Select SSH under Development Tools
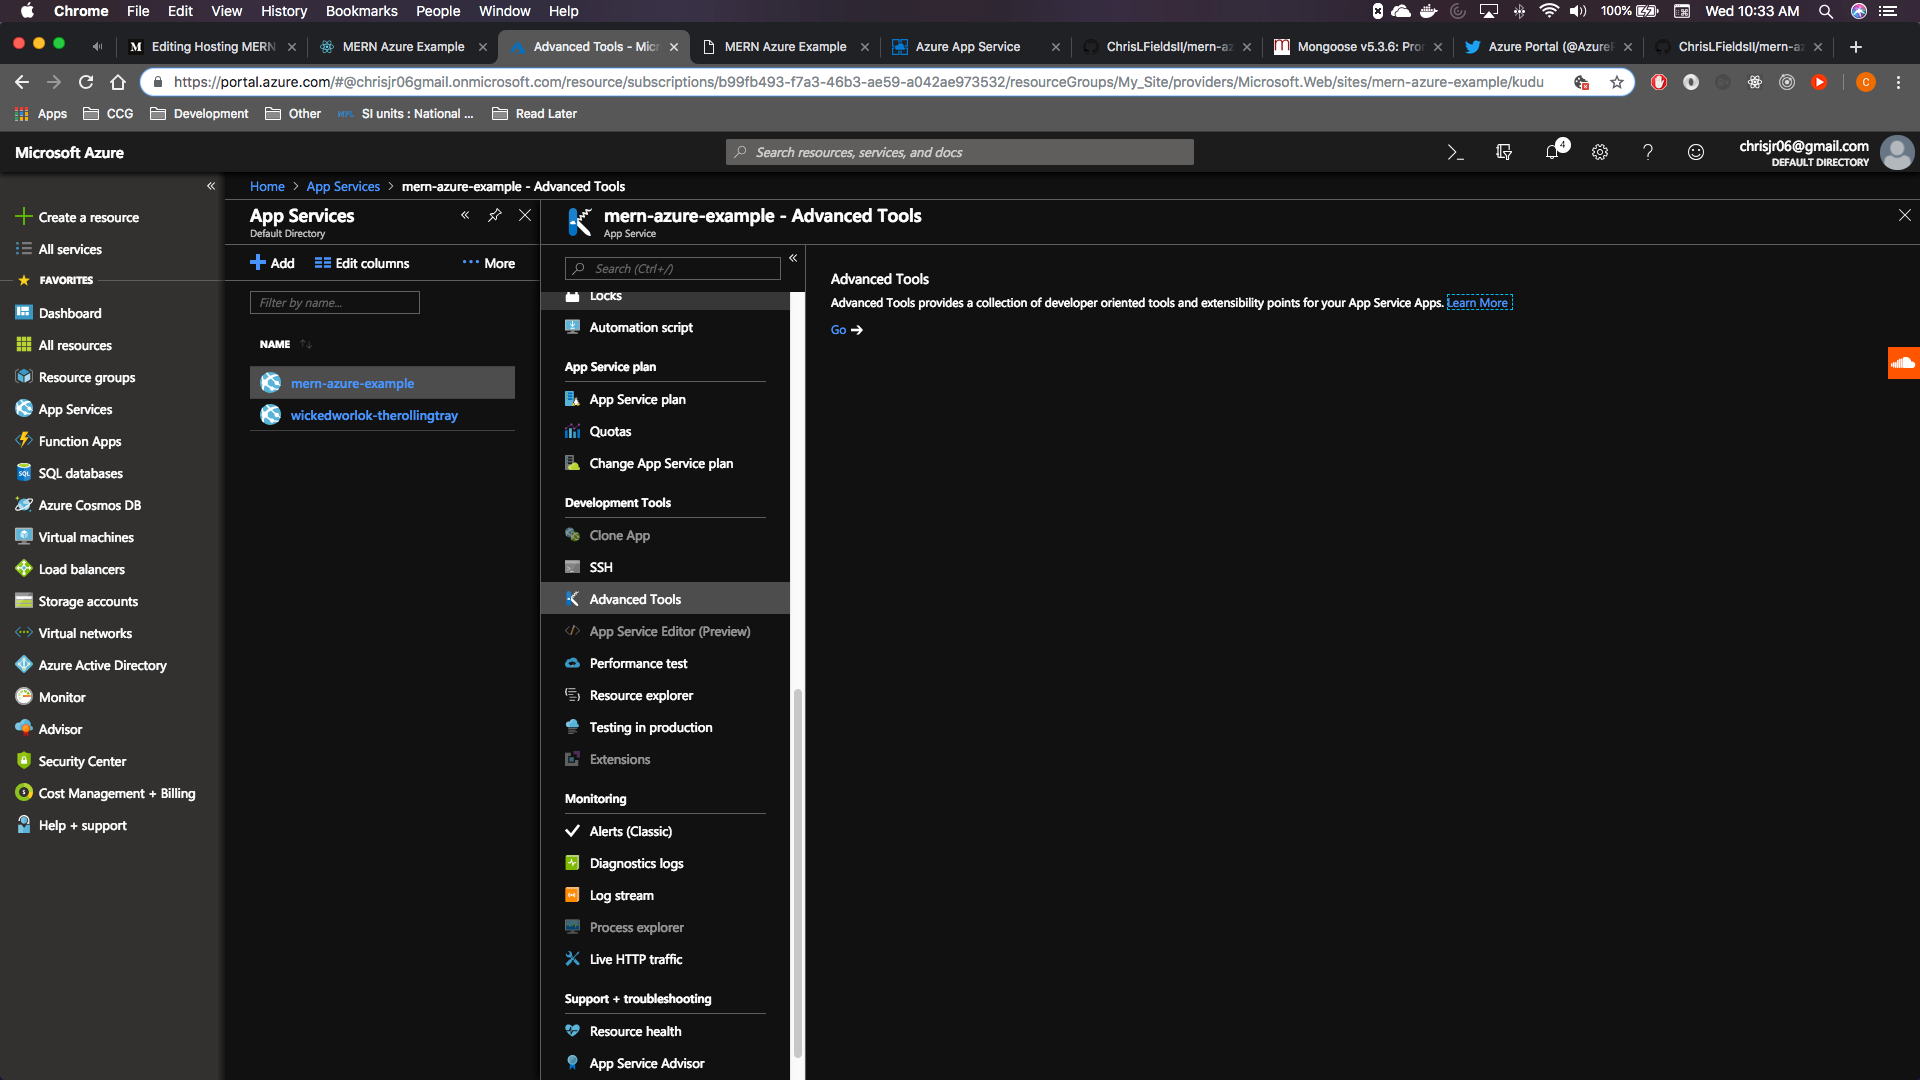 click(x=601, y=567)
